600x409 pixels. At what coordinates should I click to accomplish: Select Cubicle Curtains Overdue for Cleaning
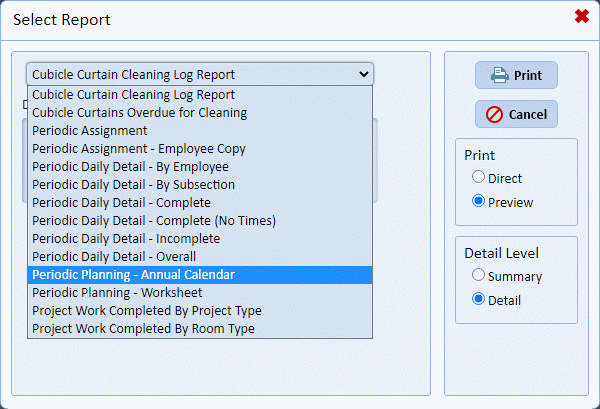139,113
